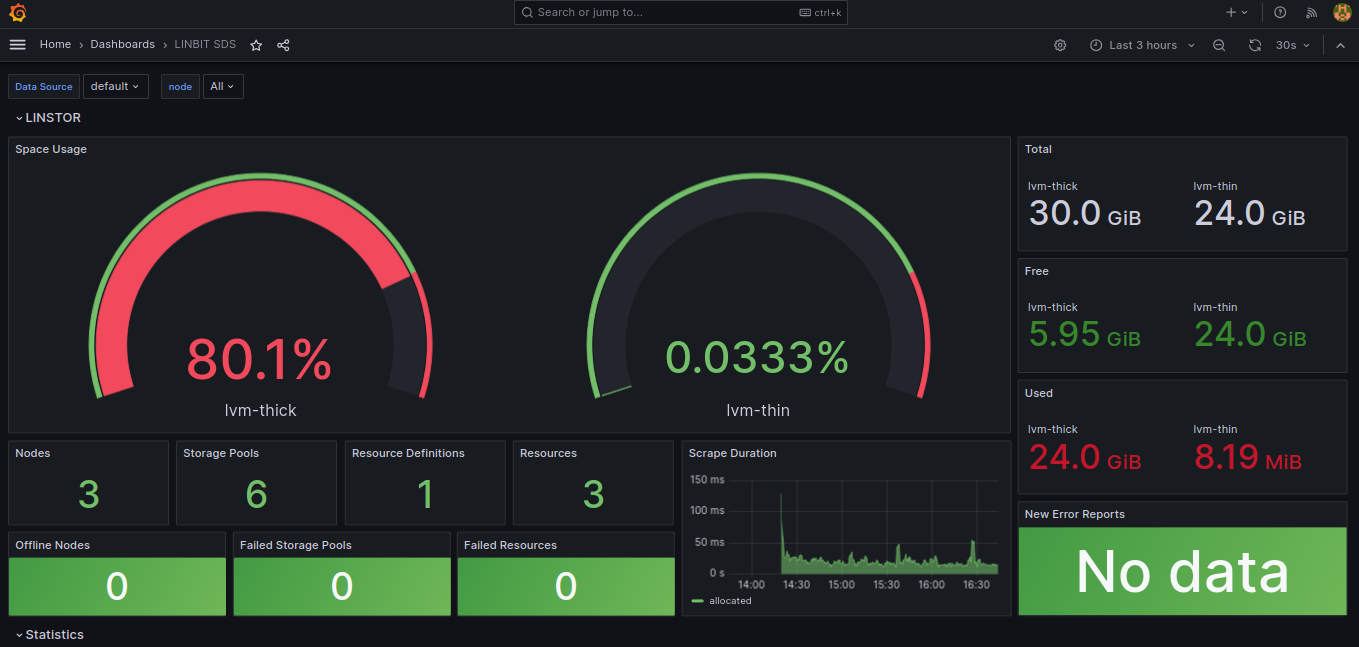Open dashboard settings gear
This screenshot has height=647, width=1359.
coord(1060,45)
